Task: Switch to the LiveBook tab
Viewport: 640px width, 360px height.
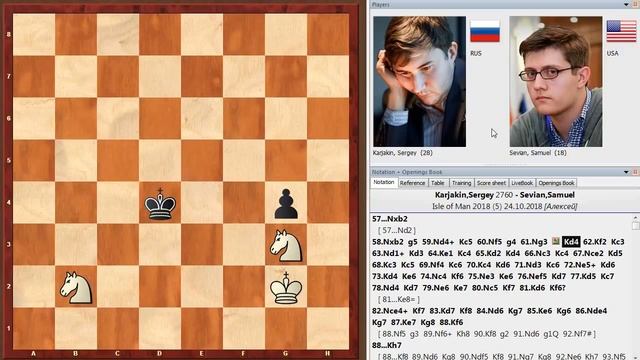Action: (x=522, y=183)
